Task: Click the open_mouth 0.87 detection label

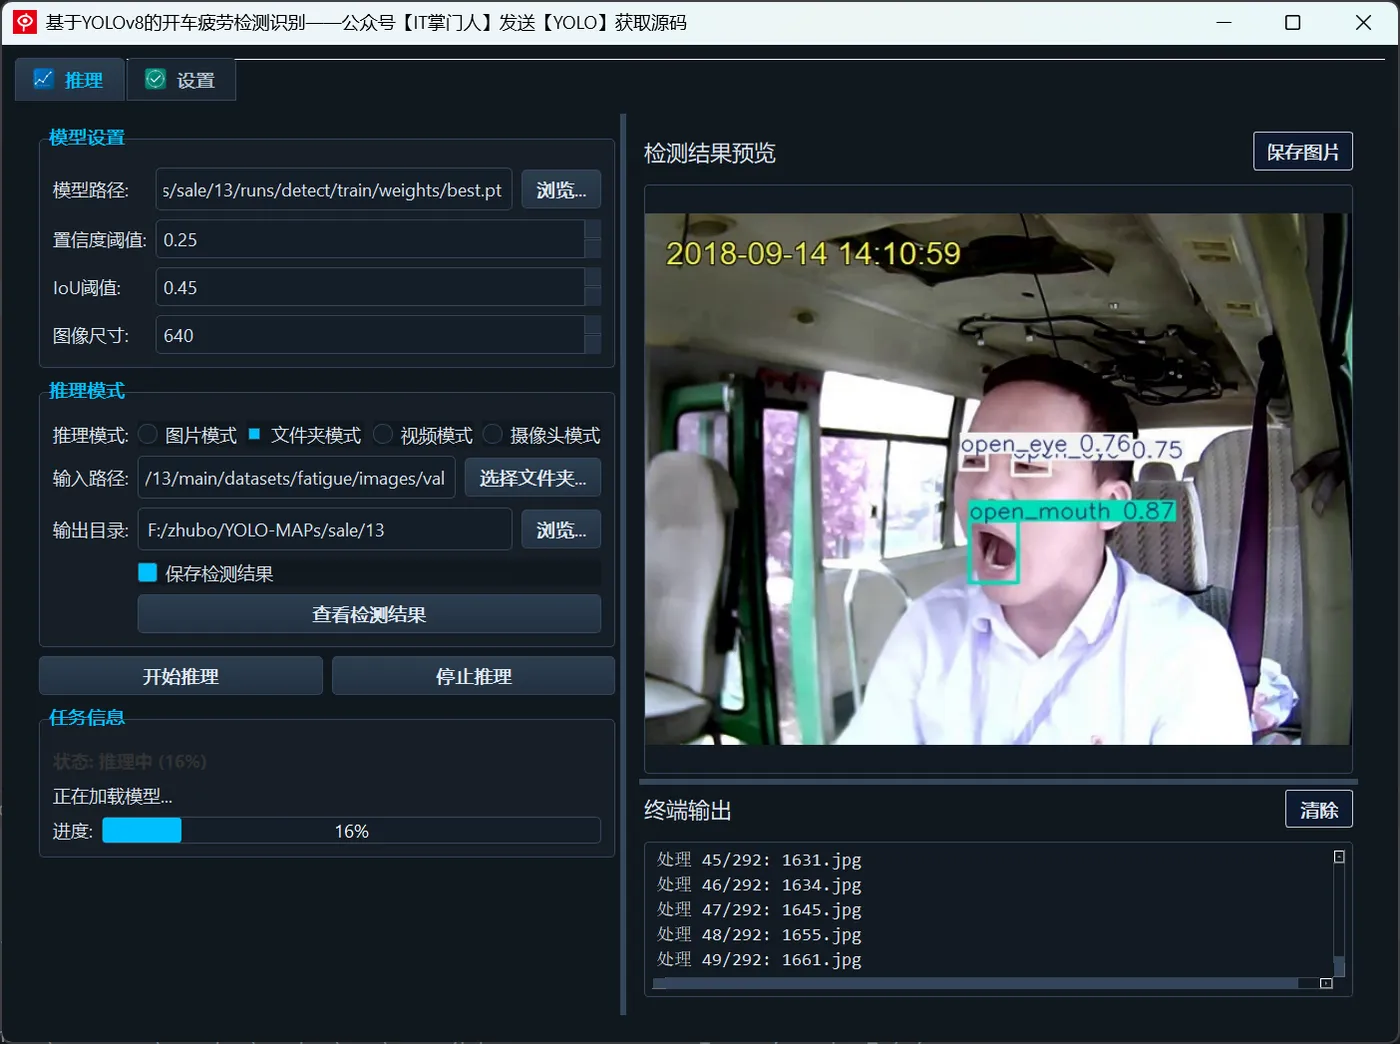Action: coord(1072,511)
